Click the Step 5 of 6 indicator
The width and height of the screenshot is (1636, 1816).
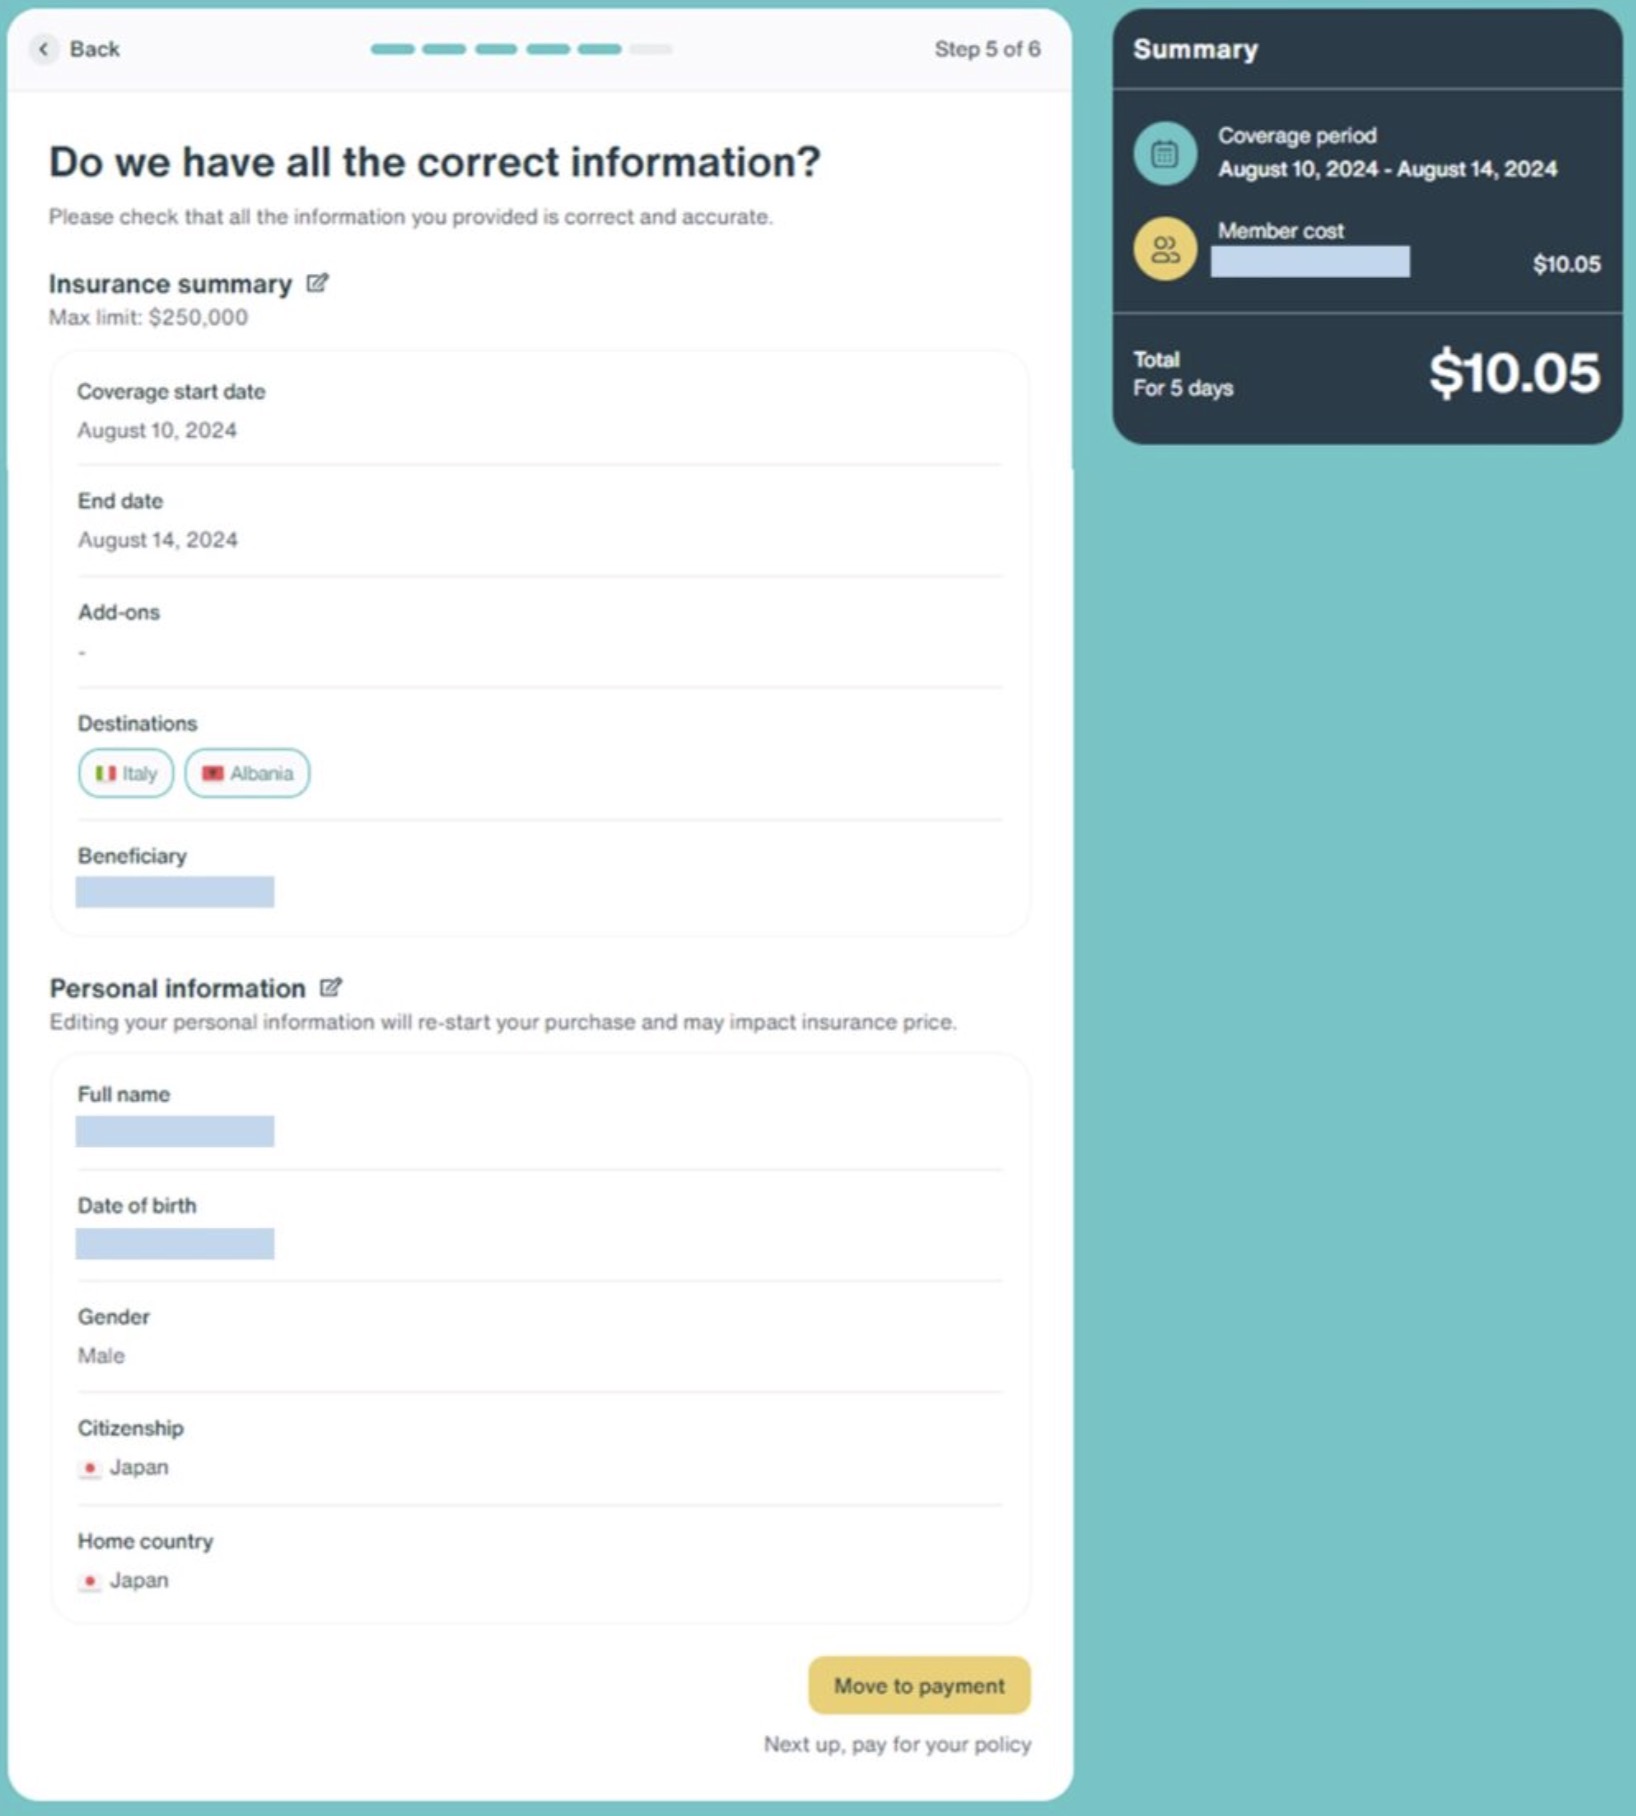tap(987, 49)
